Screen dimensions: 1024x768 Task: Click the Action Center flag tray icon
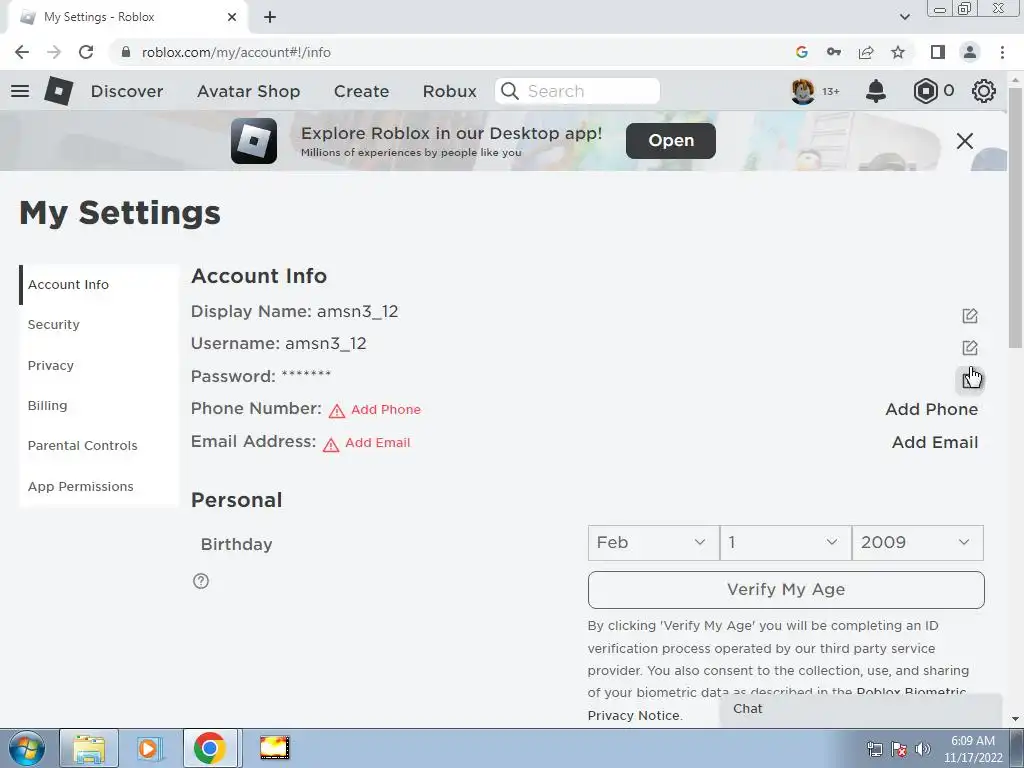pos(899,749)
